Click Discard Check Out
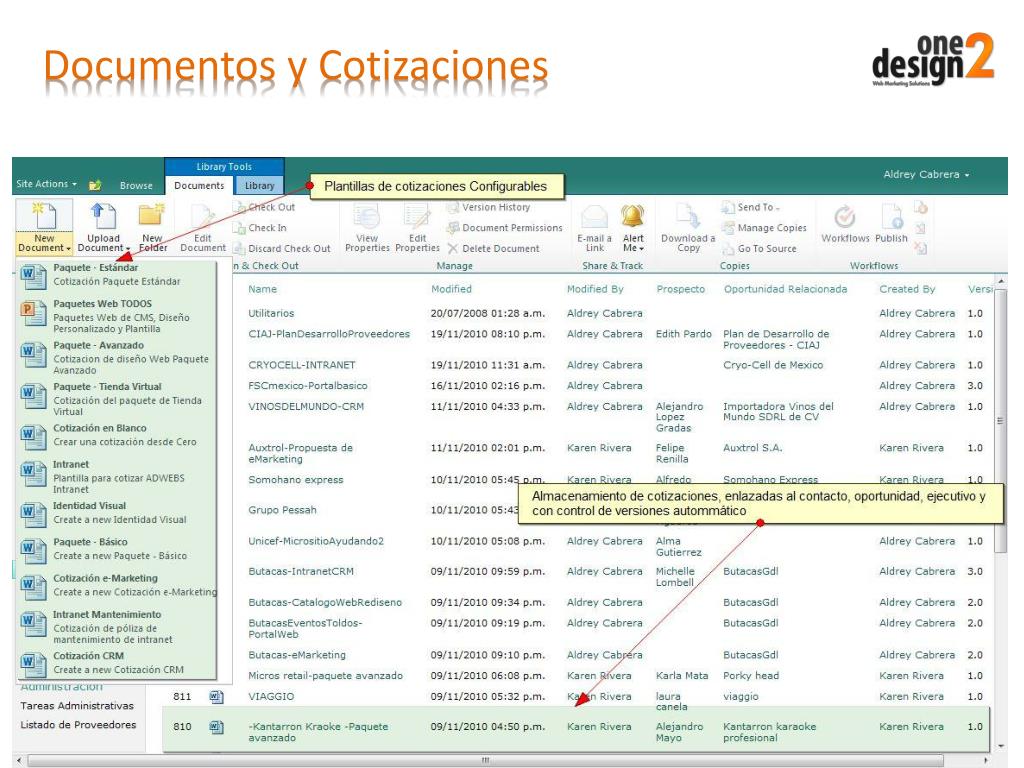The image size is (1024, 768). (282, 249)
